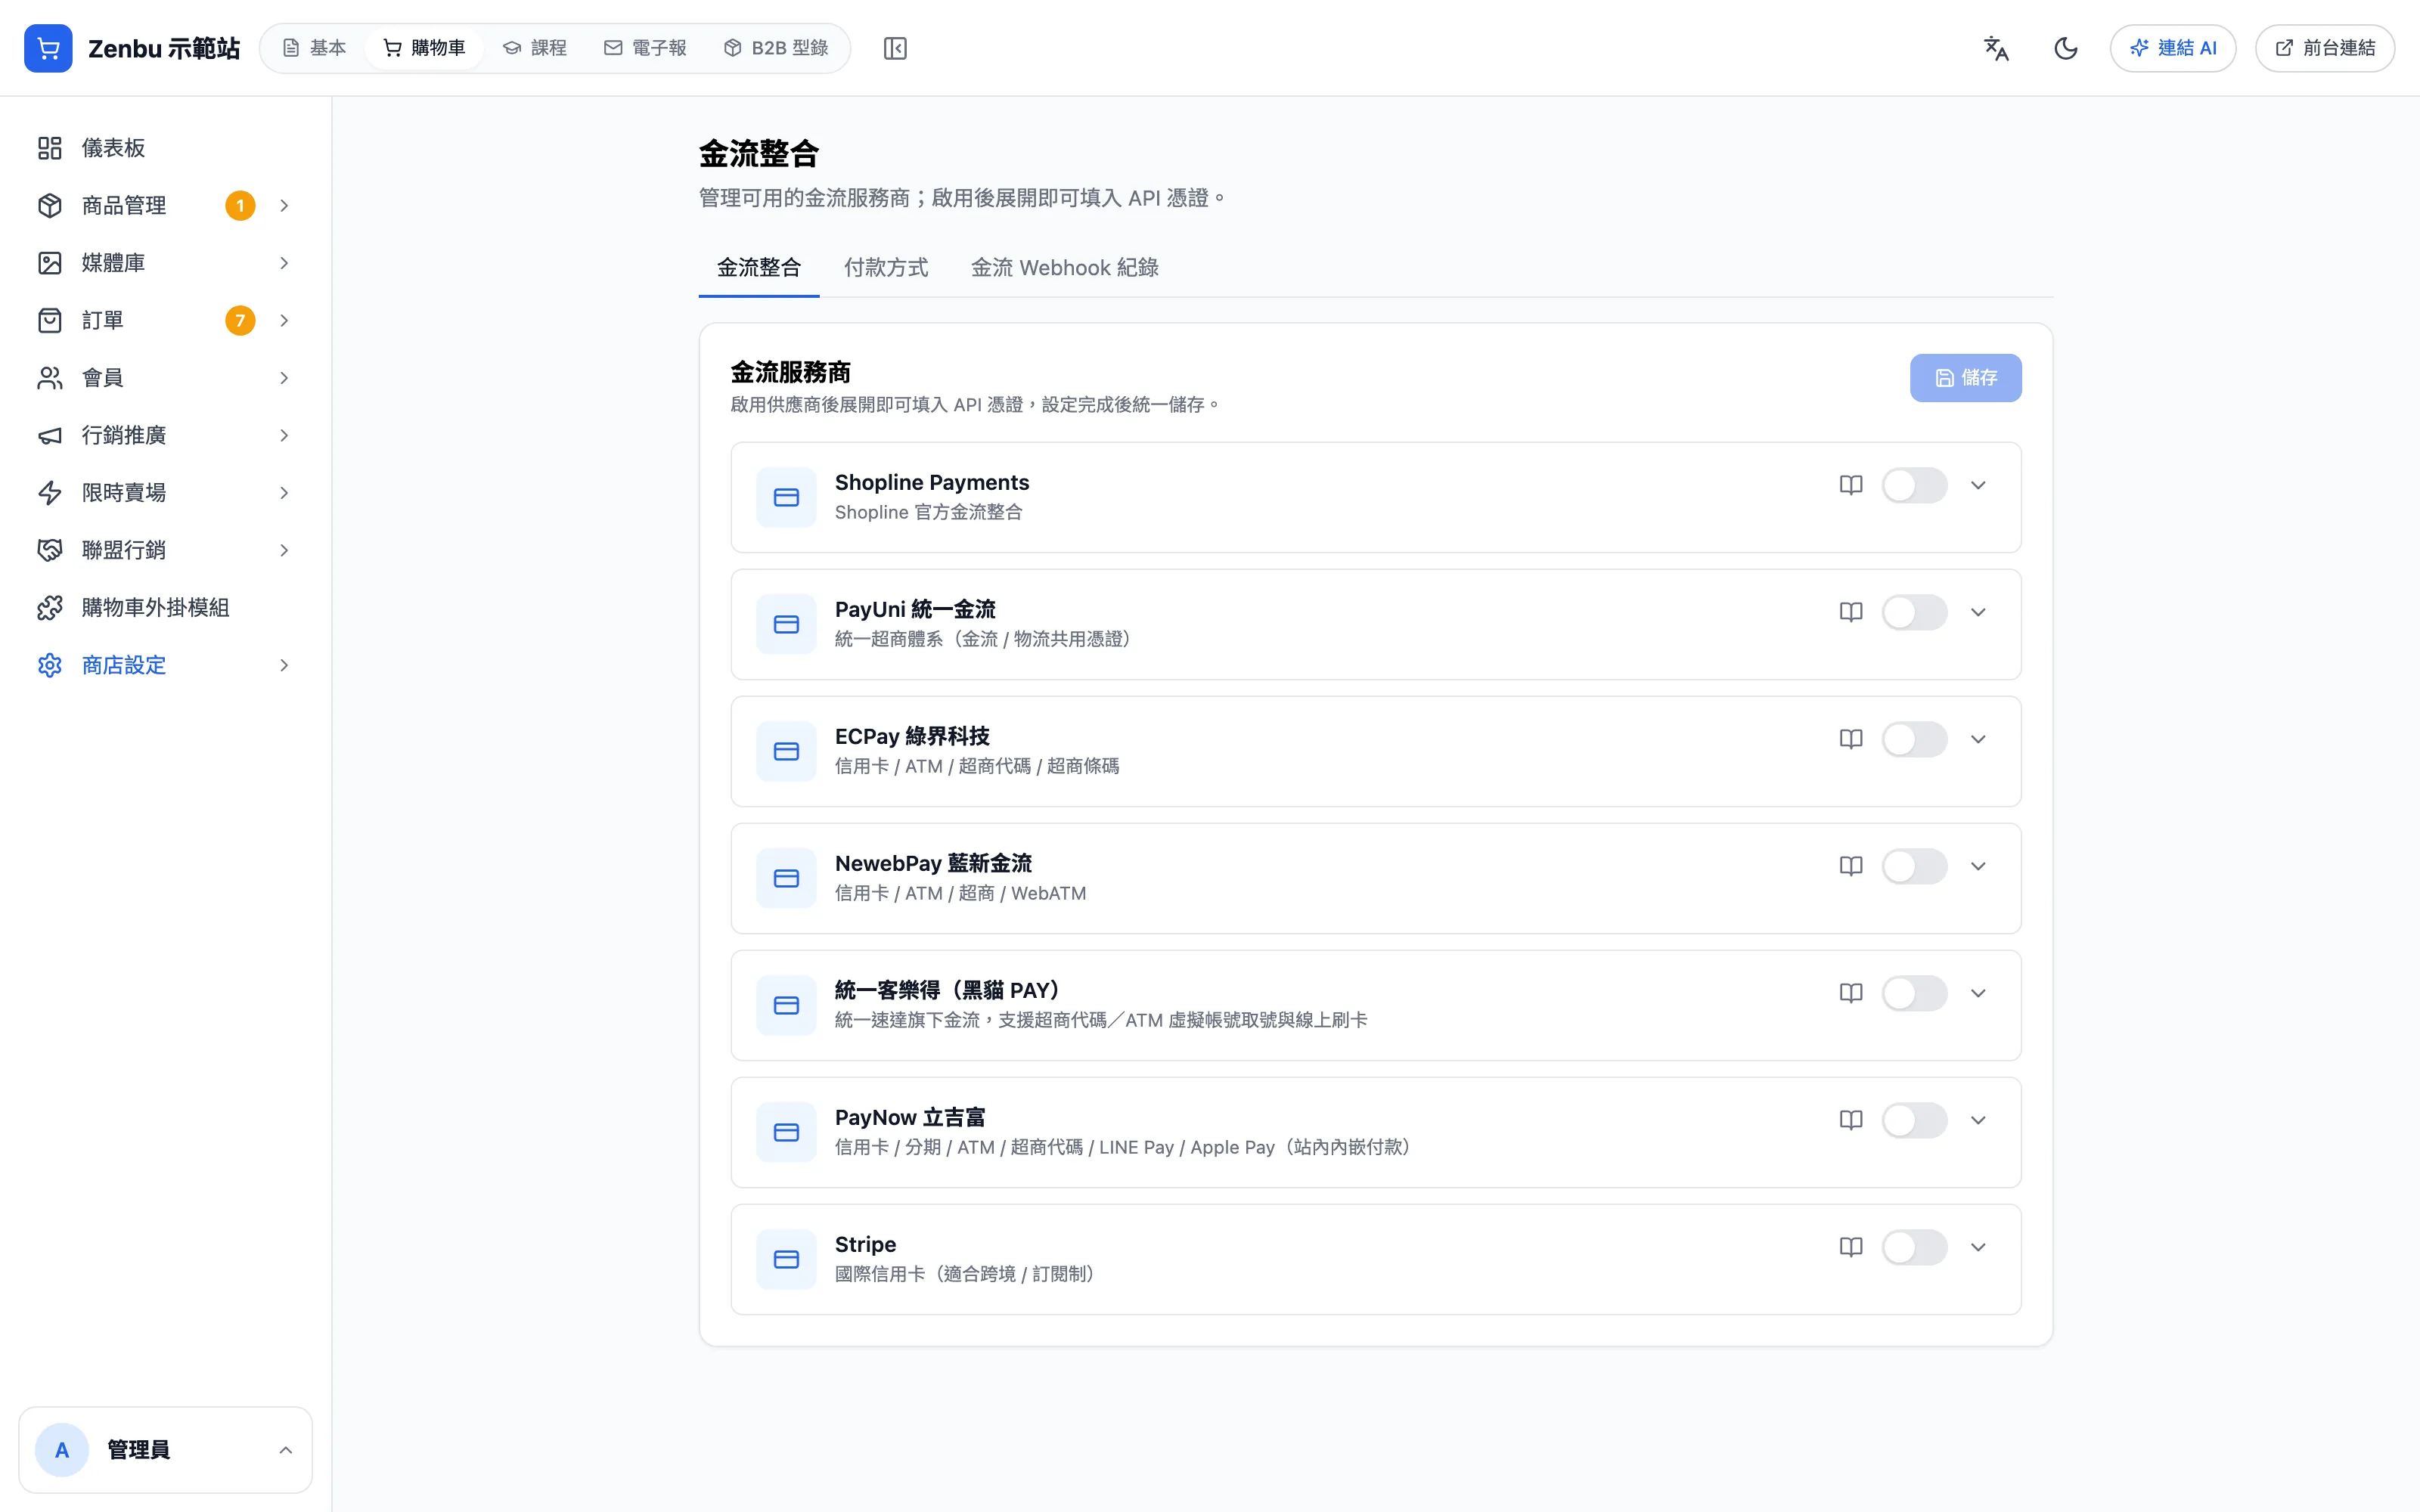
Task: Open documentation book icon for PayNow 立吉富
Action: point(1851,1120)
